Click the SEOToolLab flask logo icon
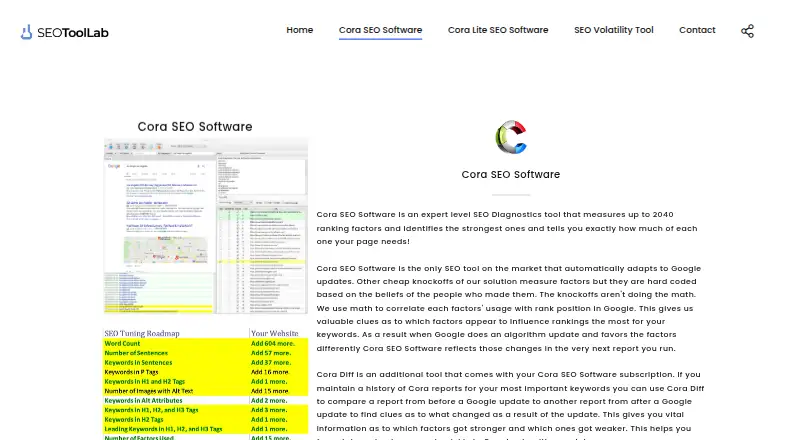800x440 pixels. click(26, 32)
